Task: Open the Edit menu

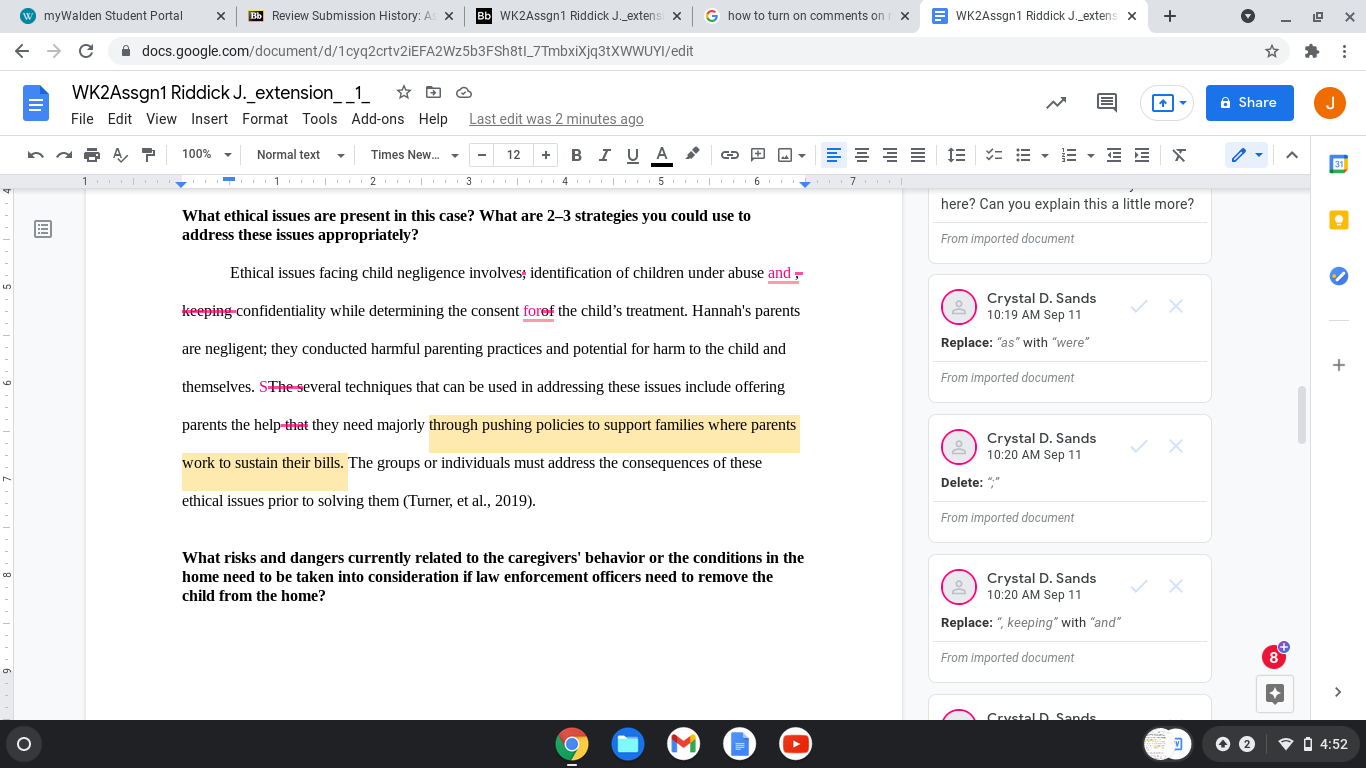Action: (120, 119)
